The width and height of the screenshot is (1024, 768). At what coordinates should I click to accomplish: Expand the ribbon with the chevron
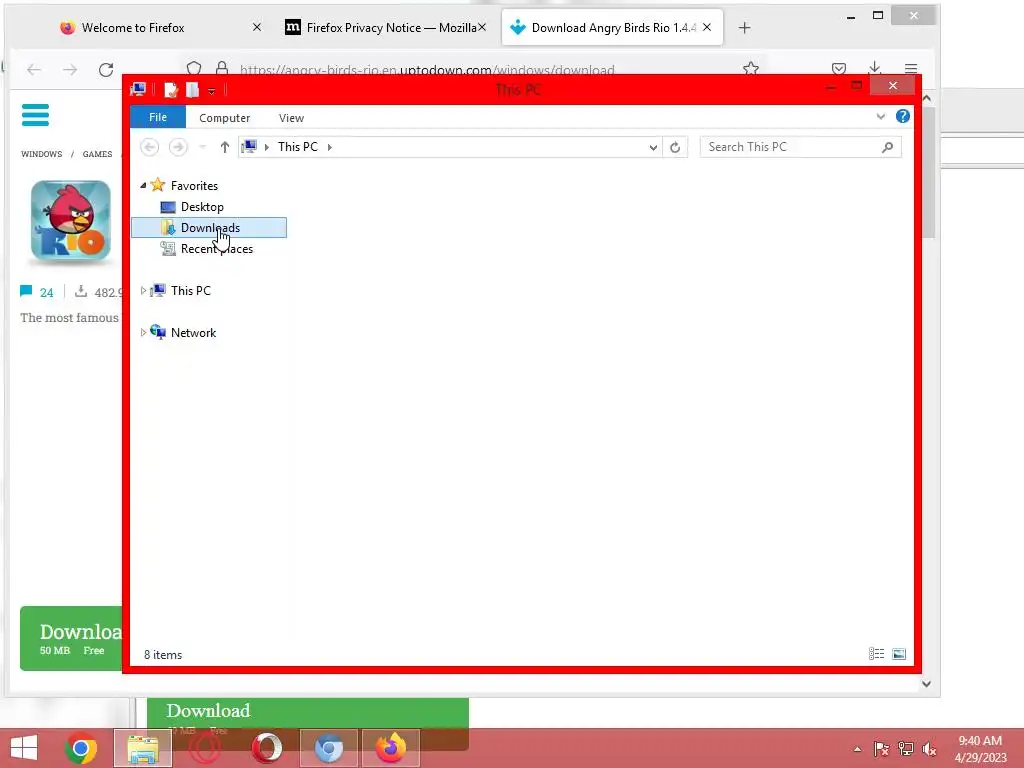coord(881,116)
